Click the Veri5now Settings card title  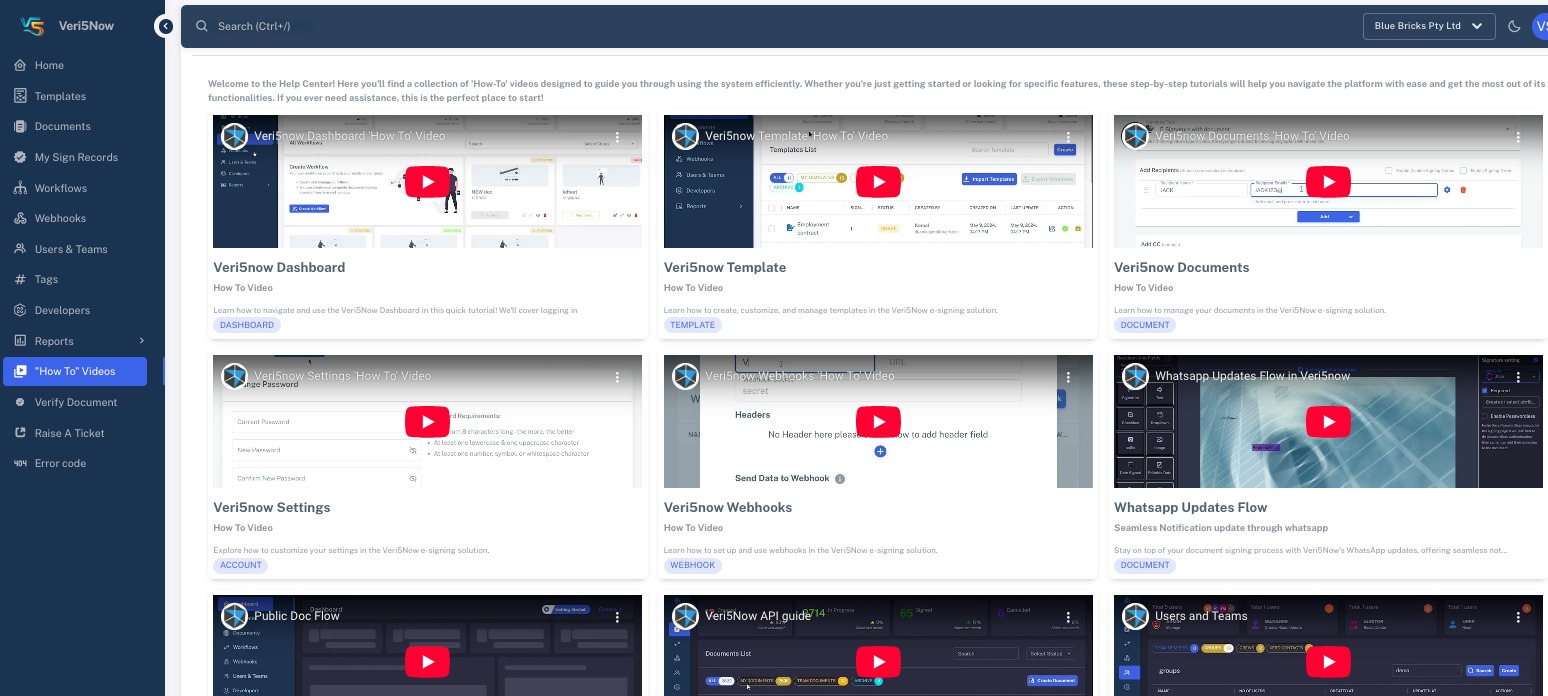(x=272, y=507)
